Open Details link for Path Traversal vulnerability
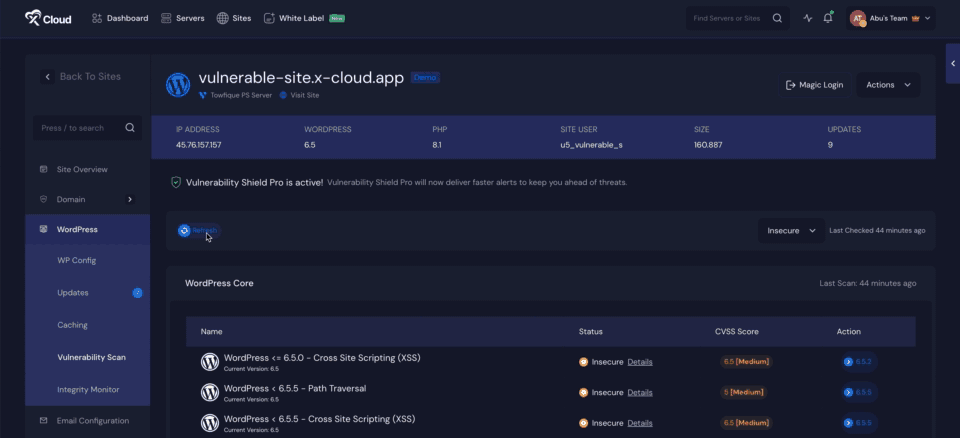The image size is (960, 438). tap(640, 392)
